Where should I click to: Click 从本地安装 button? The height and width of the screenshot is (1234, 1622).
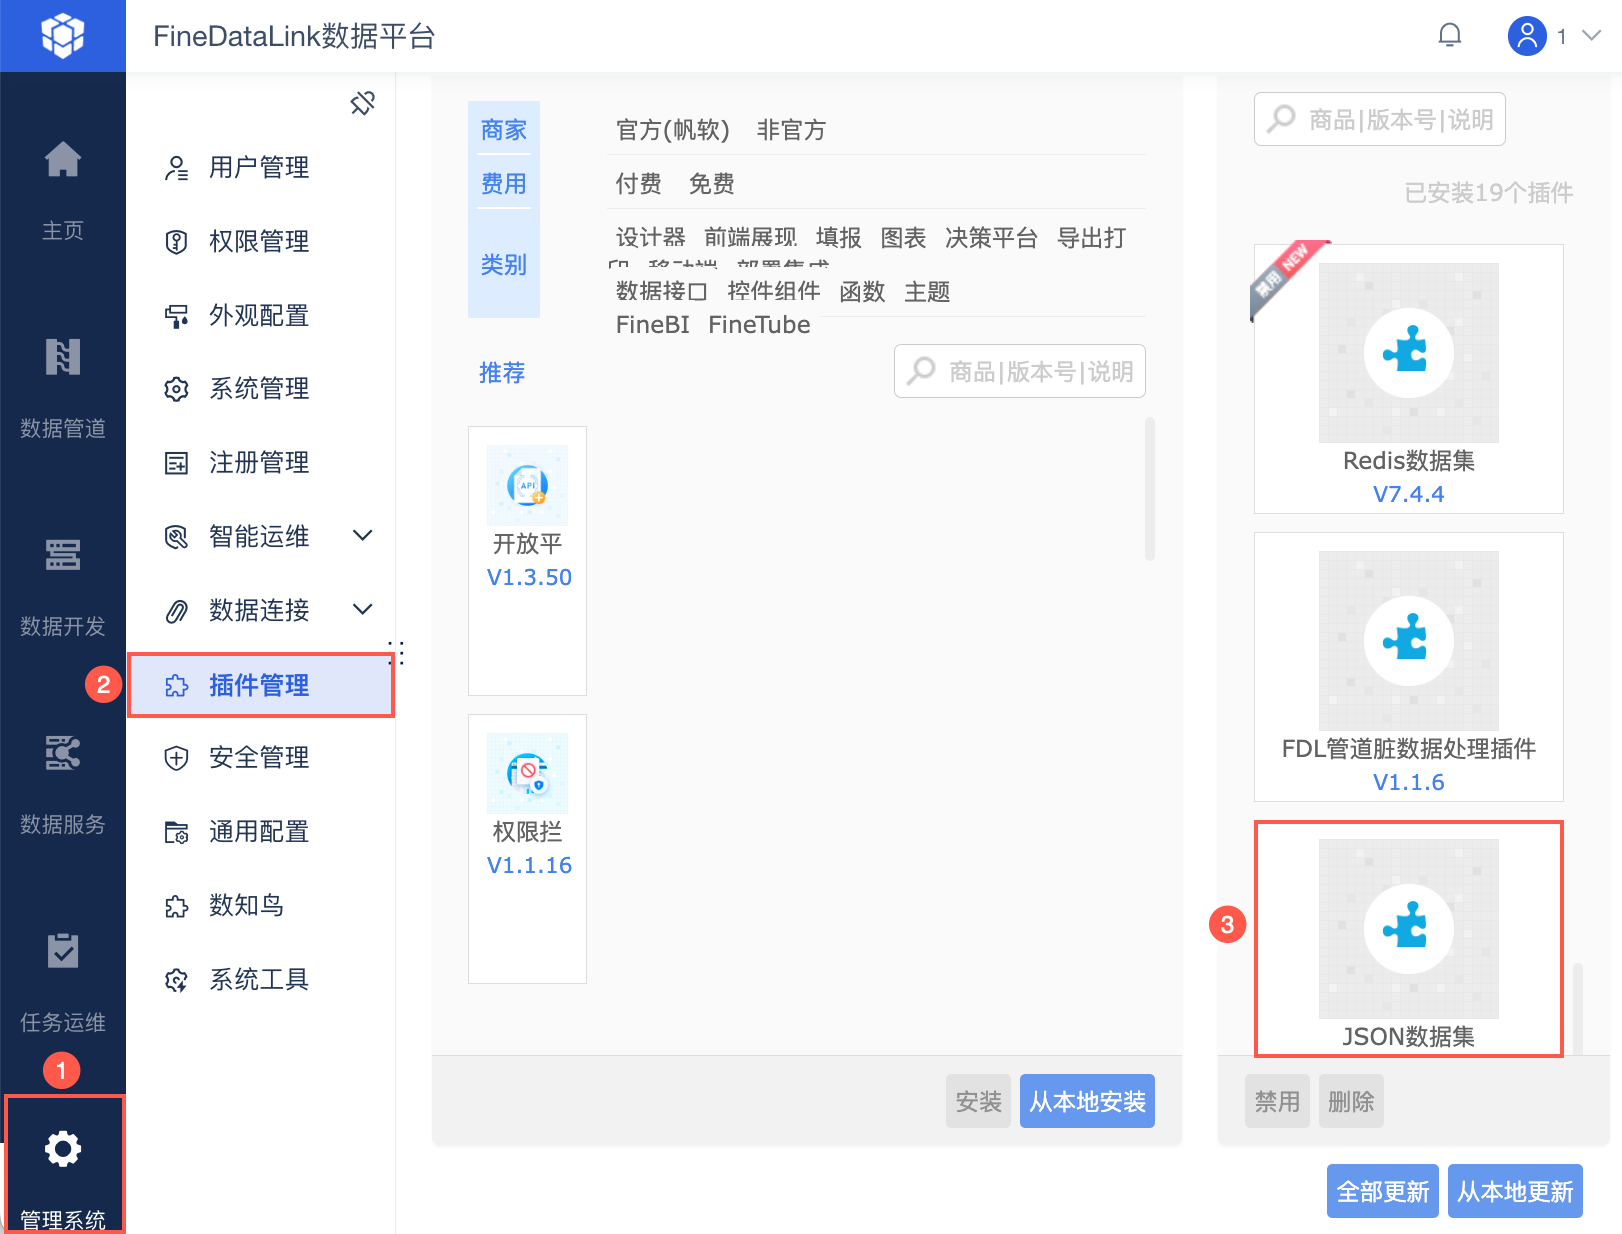pos(1087,1101)
